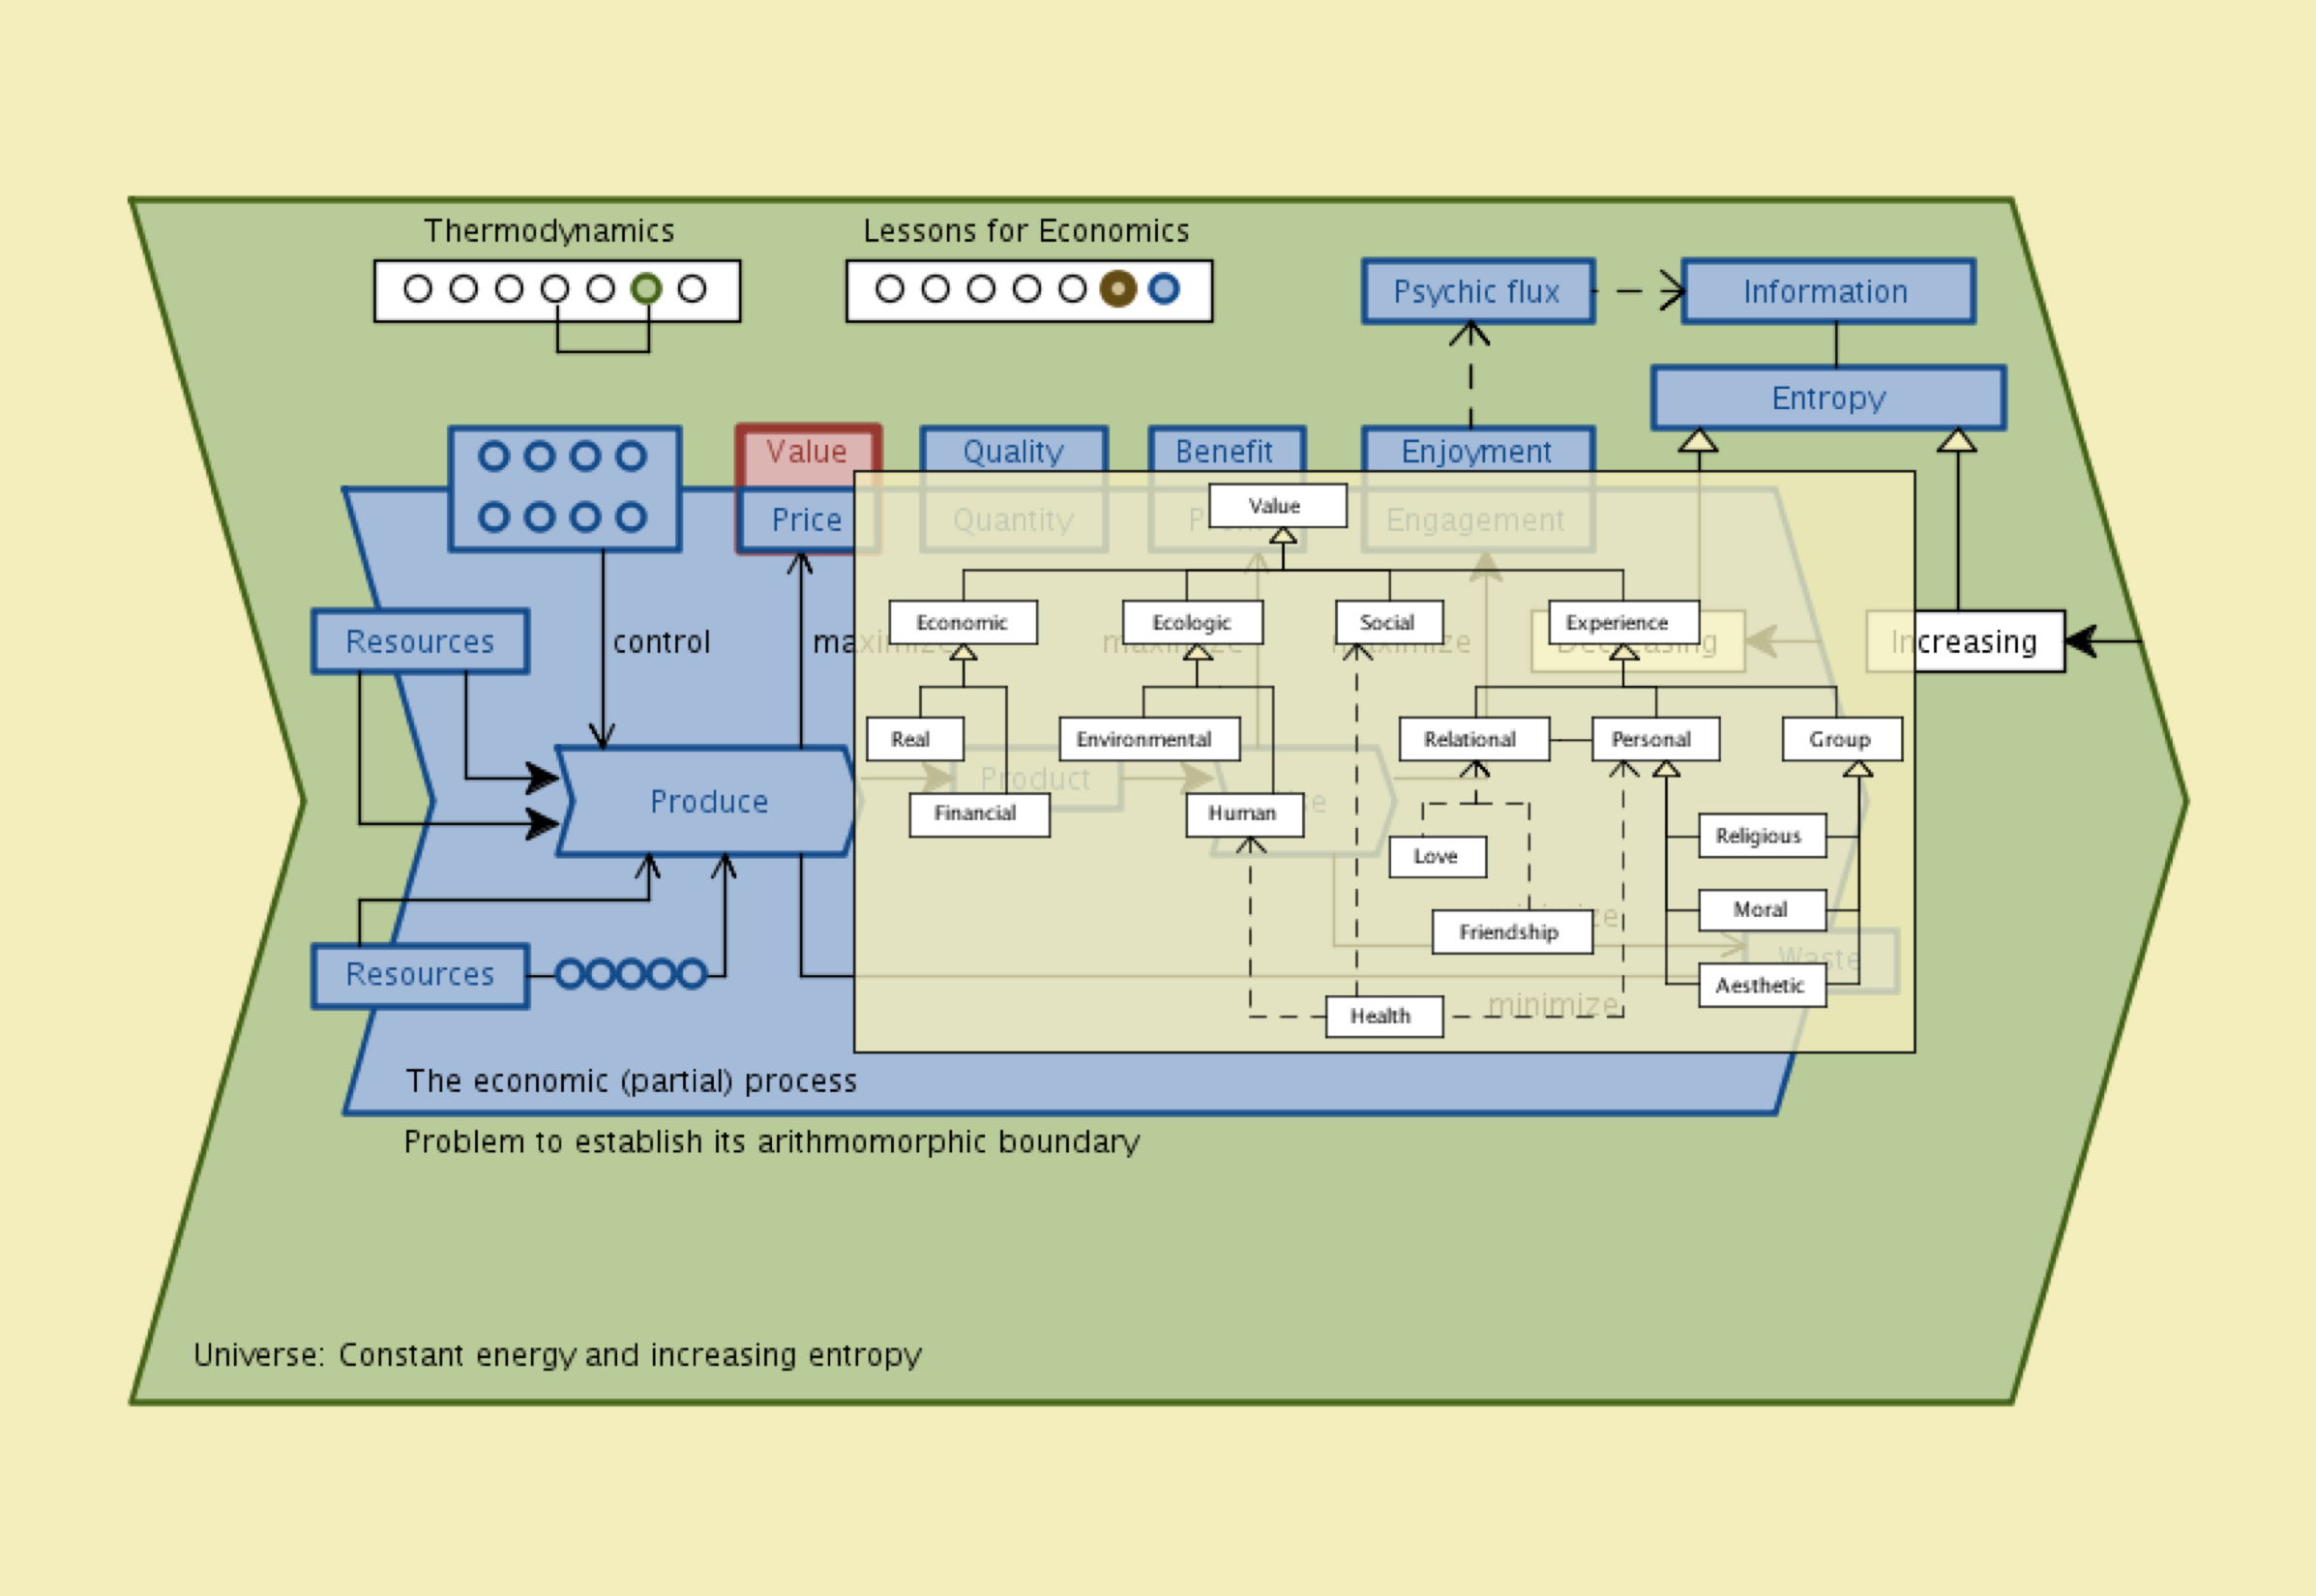Click the first circle under Lessons for Economics
This screenshot has height=1596, width=2316.
click(x=889, y=289)
